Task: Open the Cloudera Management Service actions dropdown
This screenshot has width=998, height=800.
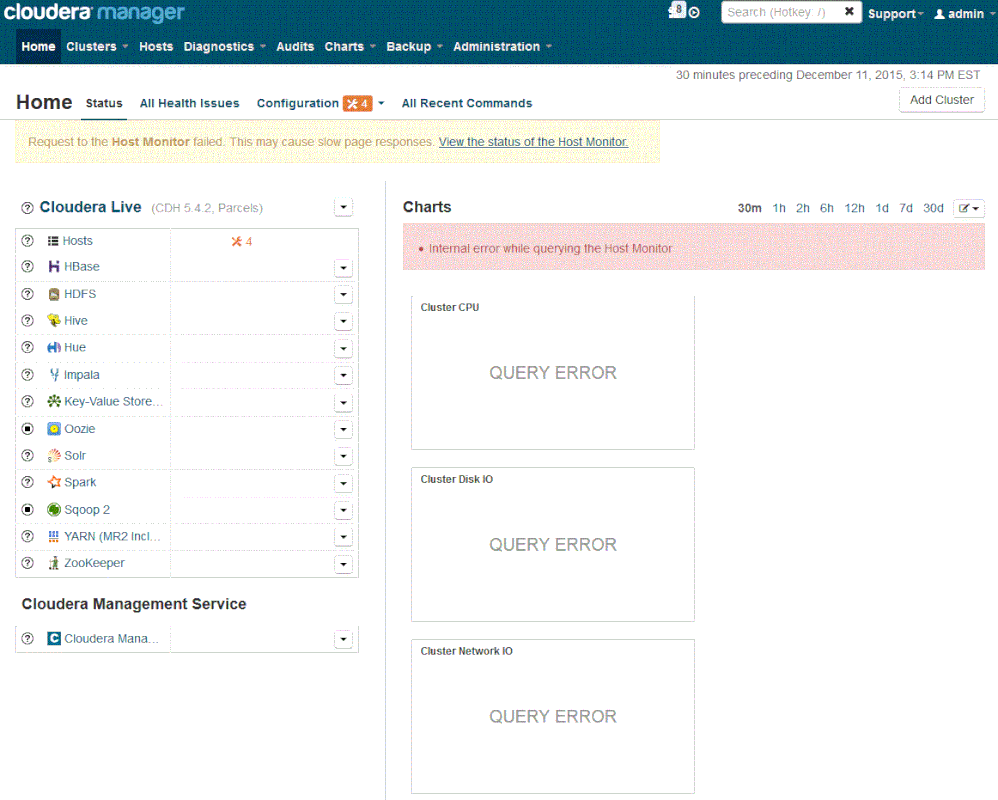Action: point(343,640)
